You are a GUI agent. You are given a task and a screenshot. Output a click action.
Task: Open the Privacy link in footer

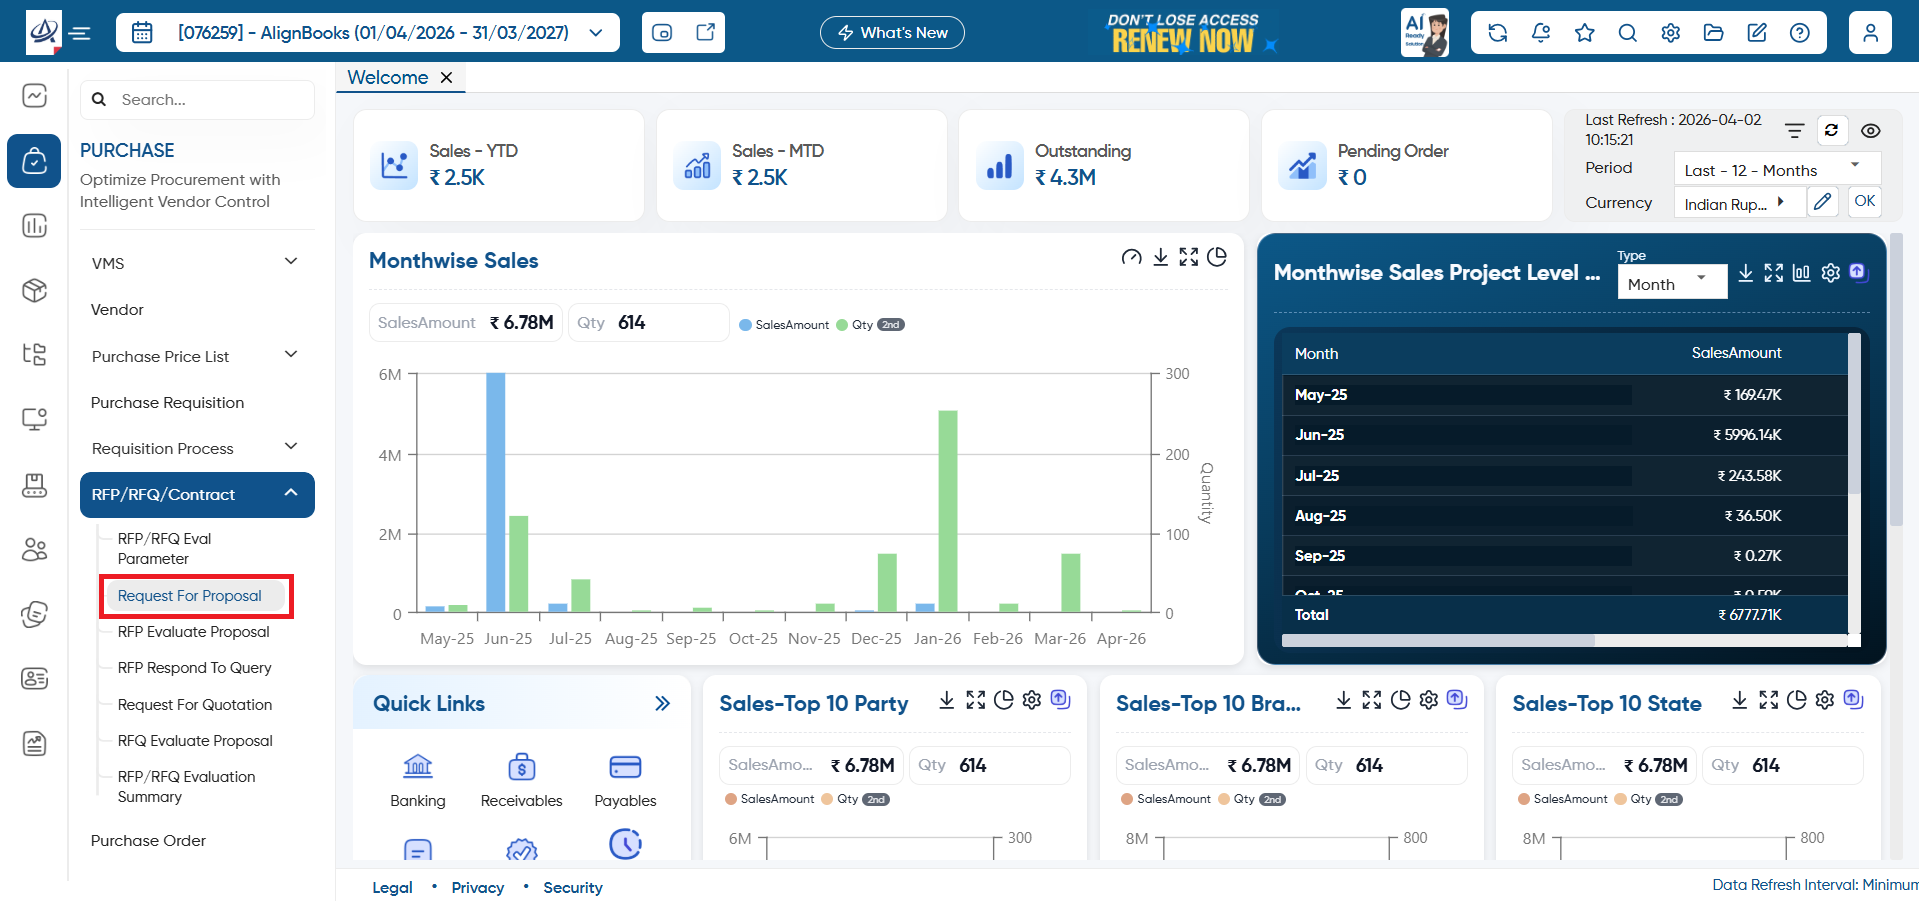477,887
